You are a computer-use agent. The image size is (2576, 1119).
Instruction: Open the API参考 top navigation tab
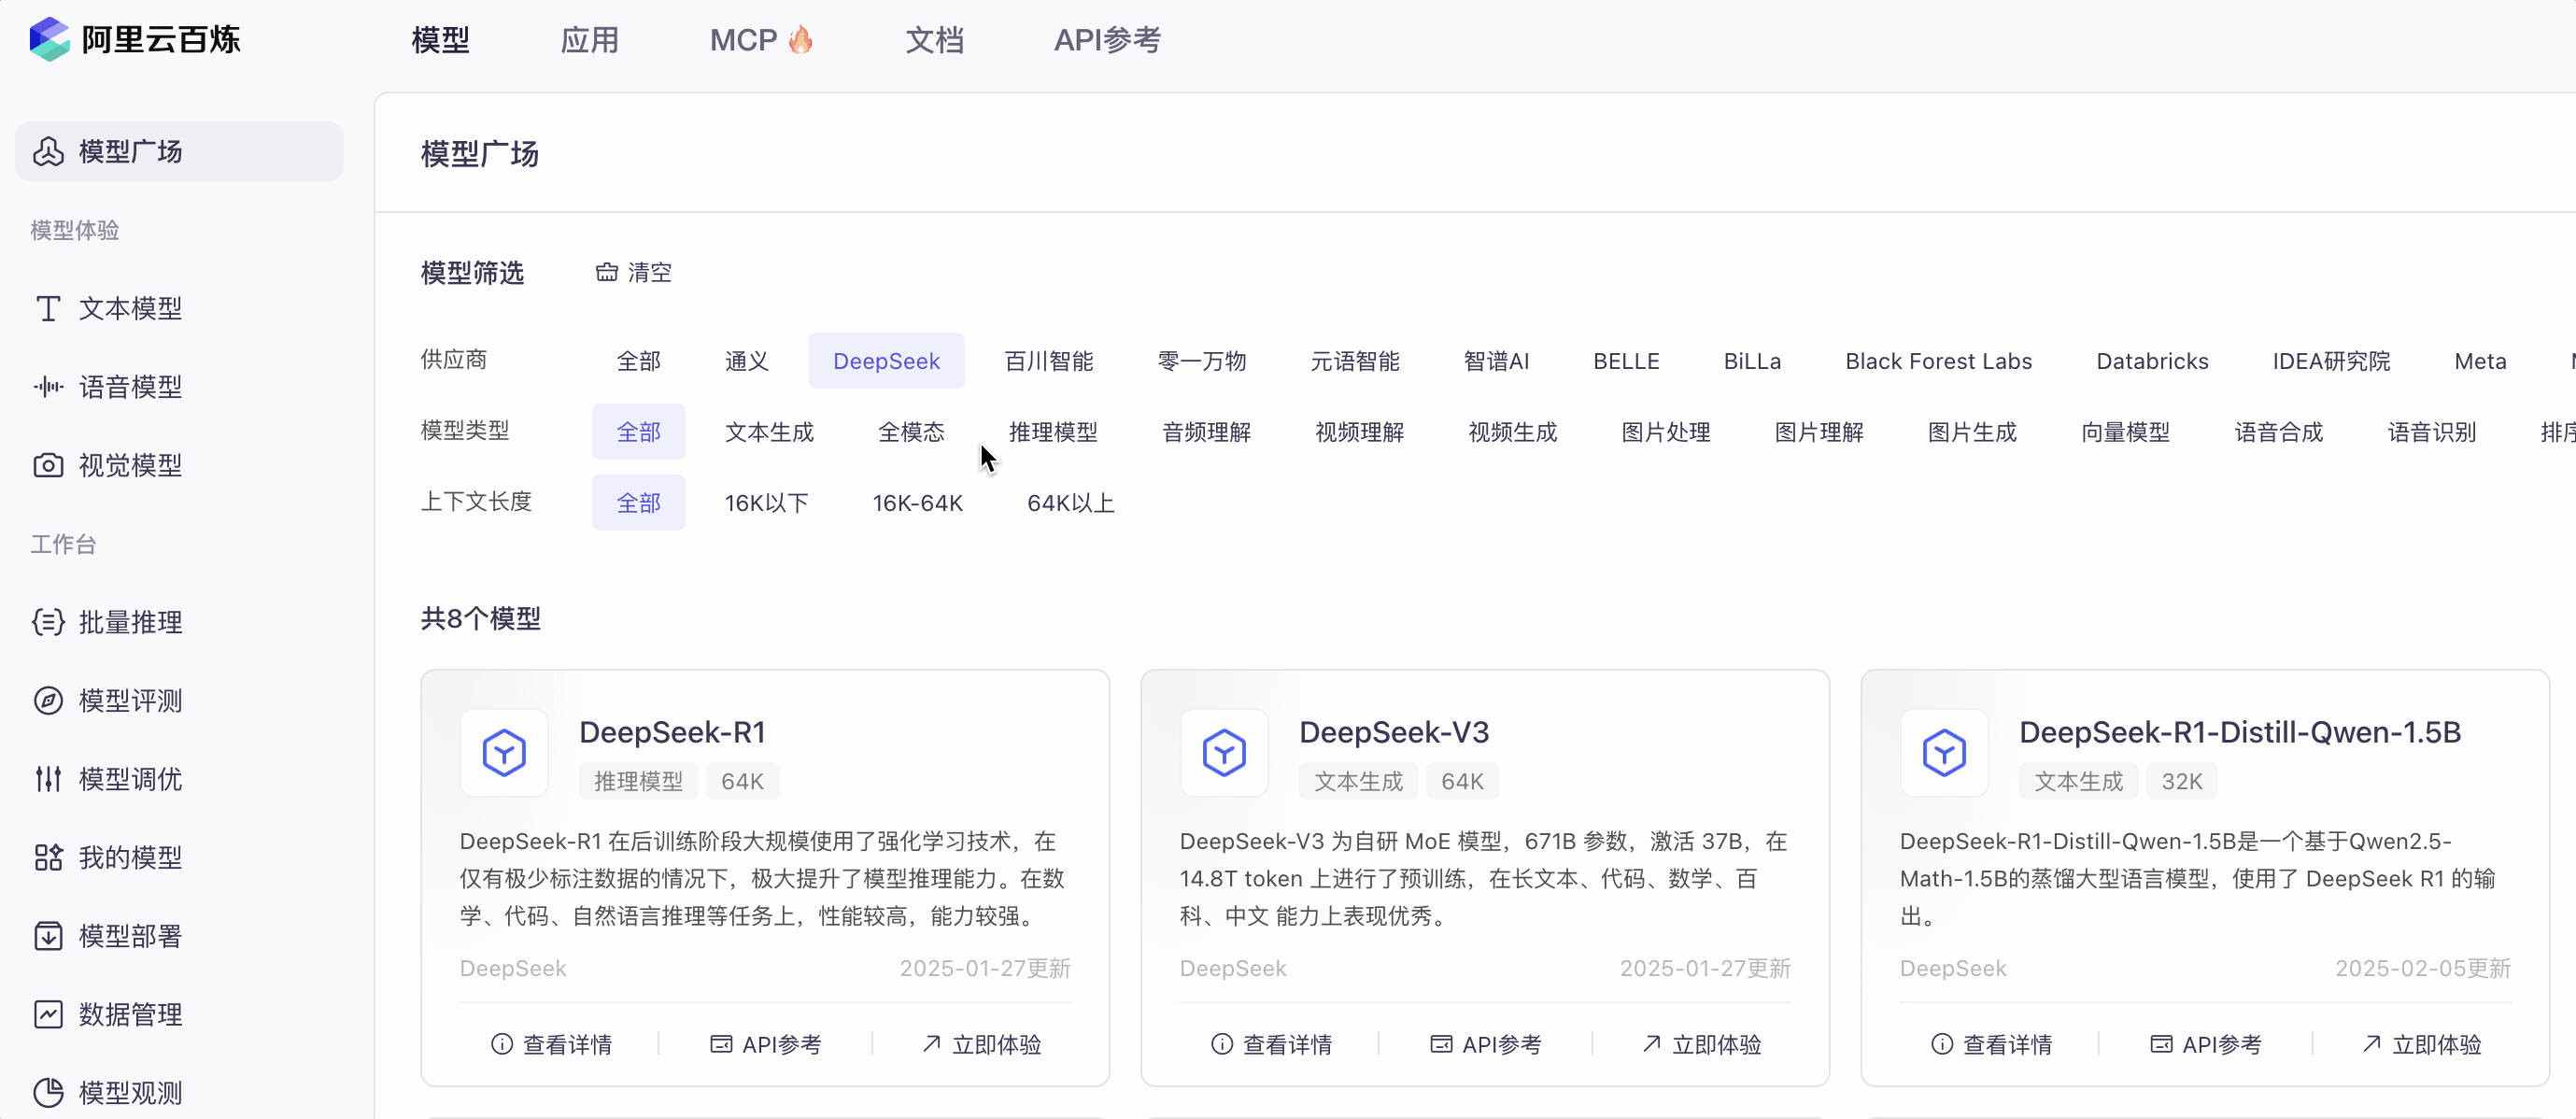coord(1106,40)
